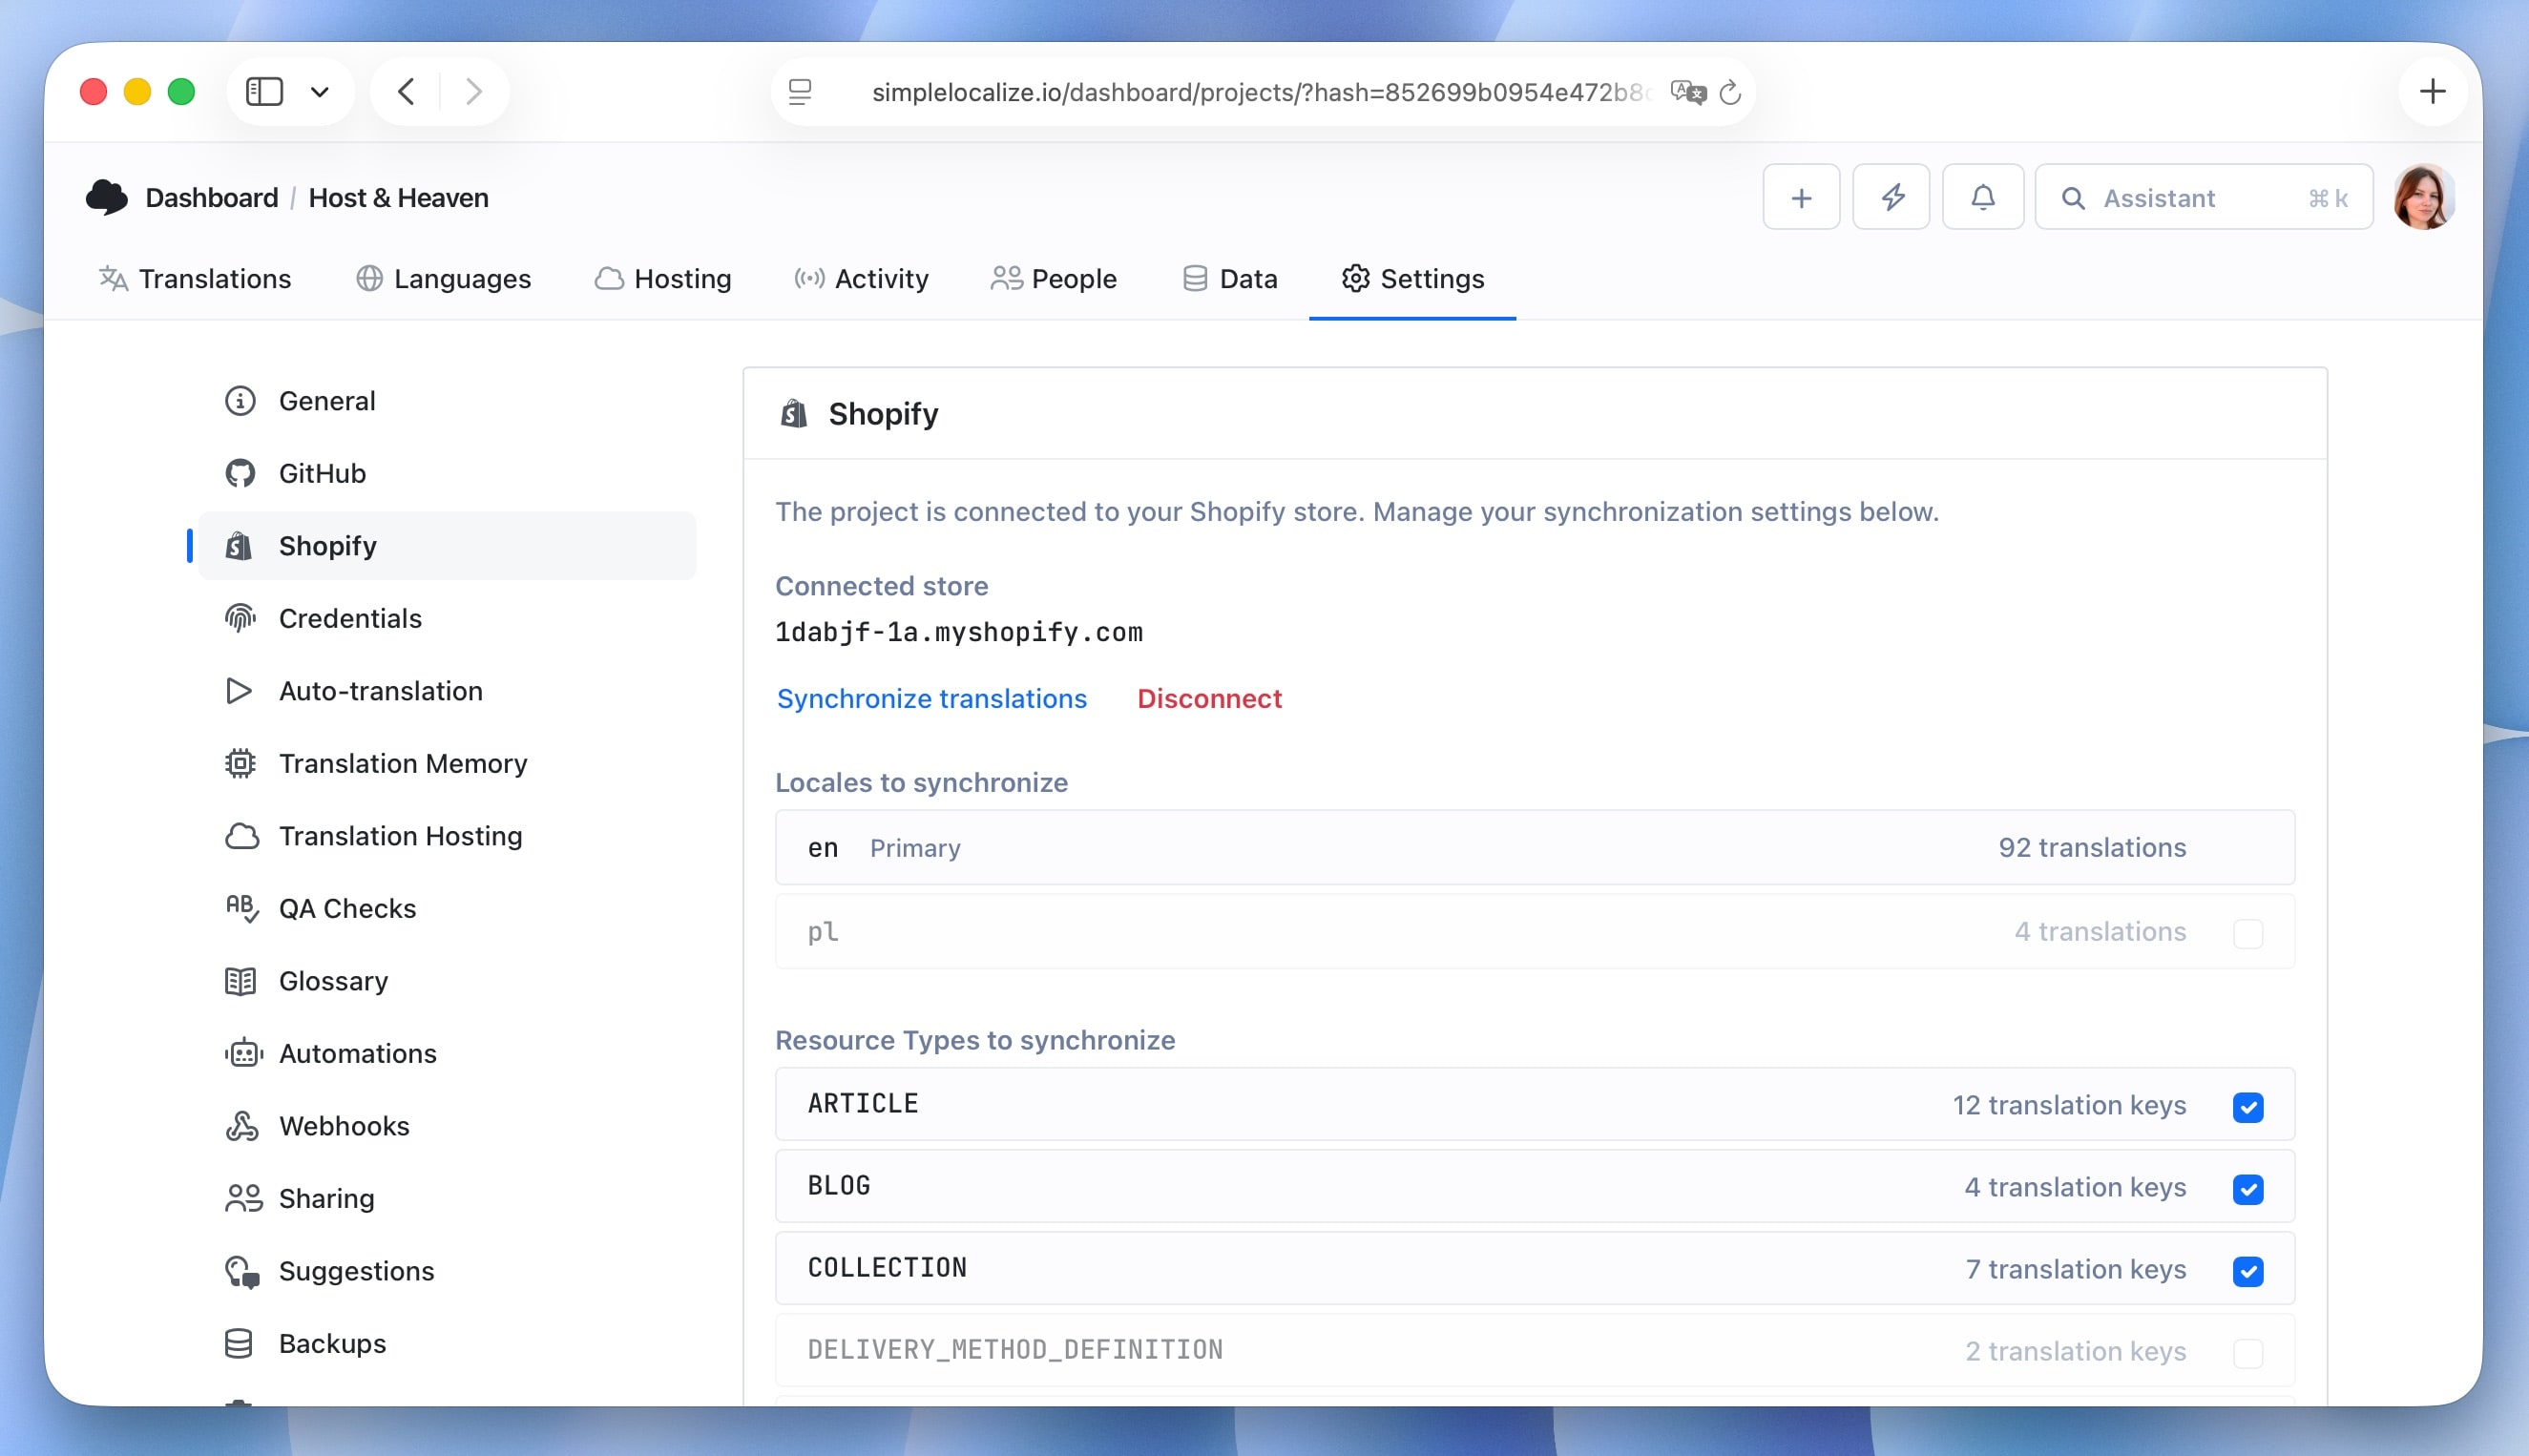
Task: Open the browser sidebar chevron dropdown
Action: click(320, 91)
